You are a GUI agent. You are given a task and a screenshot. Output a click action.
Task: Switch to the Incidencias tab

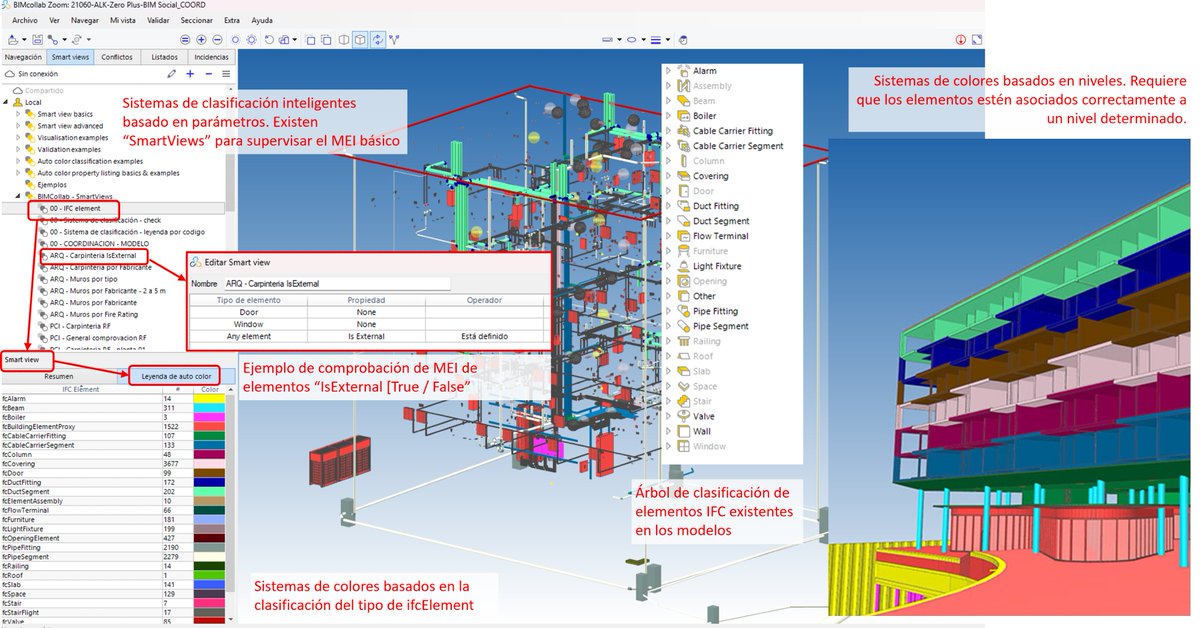(x=212, y=57)
